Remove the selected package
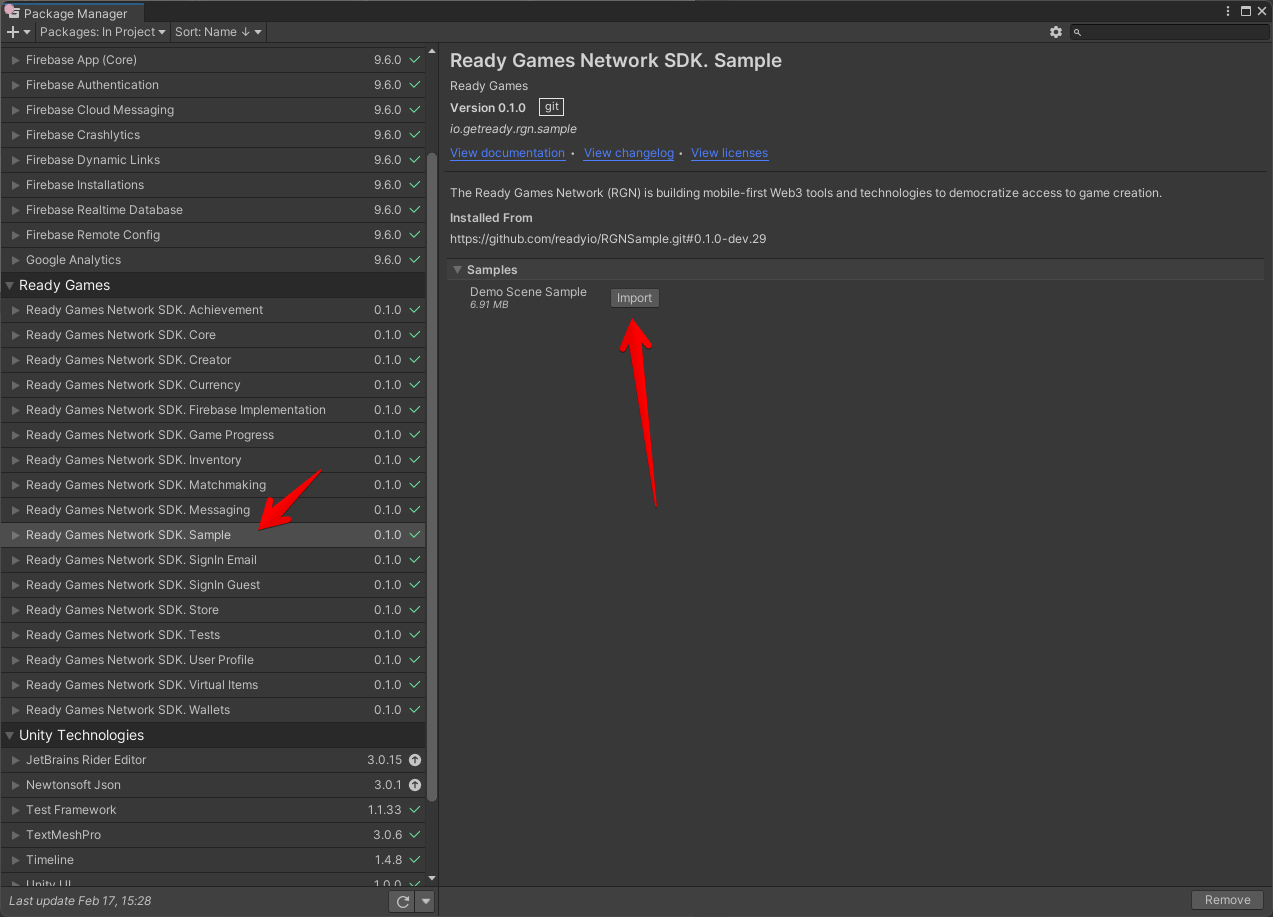The width and height of the screenshot is (1273, 917). click(x=1227, y=900)
